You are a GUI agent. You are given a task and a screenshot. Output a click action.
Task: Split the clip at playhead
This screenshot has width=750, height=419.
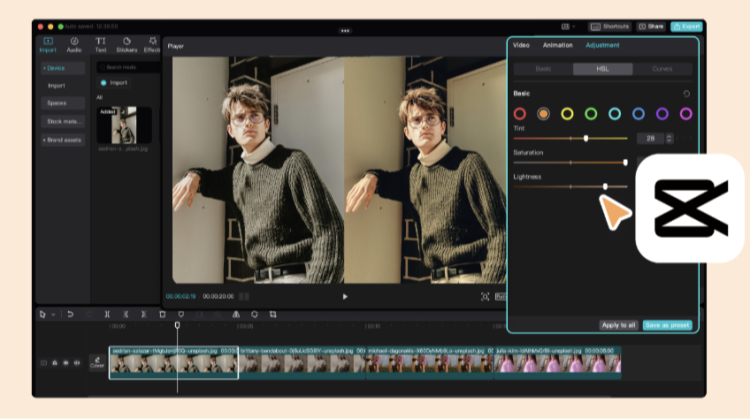pyautogui.click(x=107, y=314)
